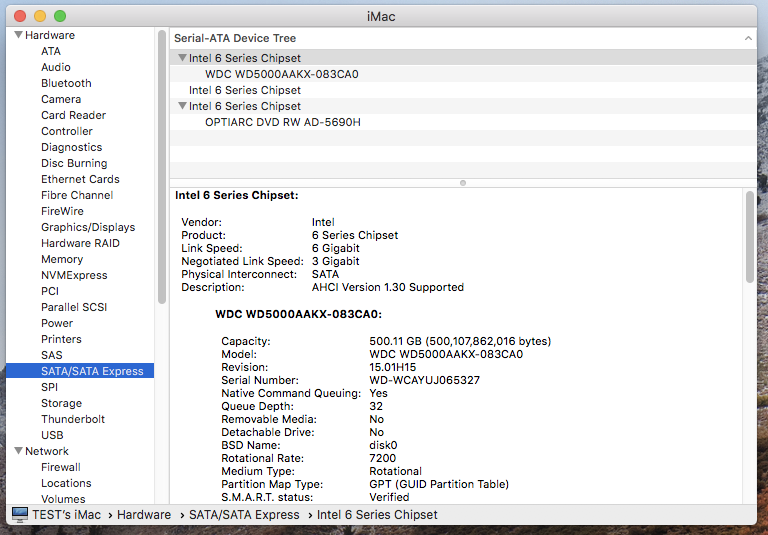The height and width of the screenshot is (535, 768).
Task: Close the iMac window with red button
Action: click(x=20, y=16)
